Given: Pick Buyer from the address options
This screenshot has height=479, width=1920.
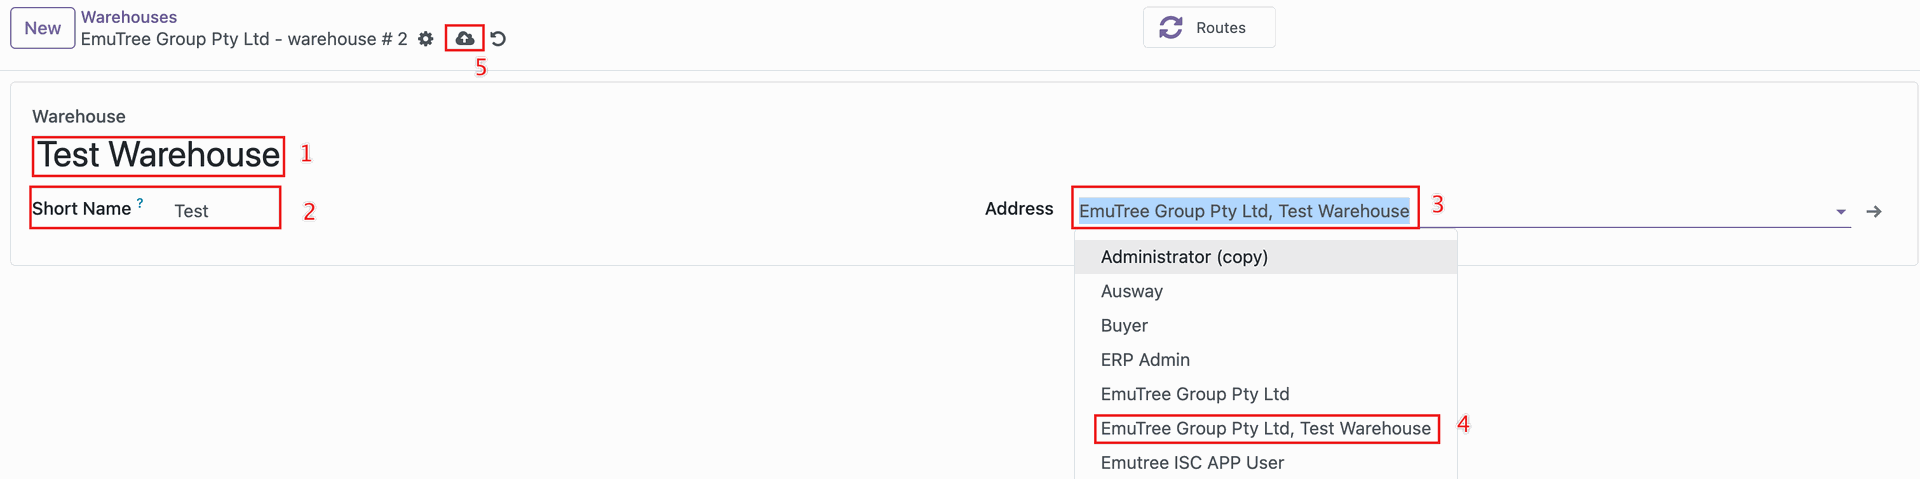Looking at the screenshot, I should pos(1124,326).
